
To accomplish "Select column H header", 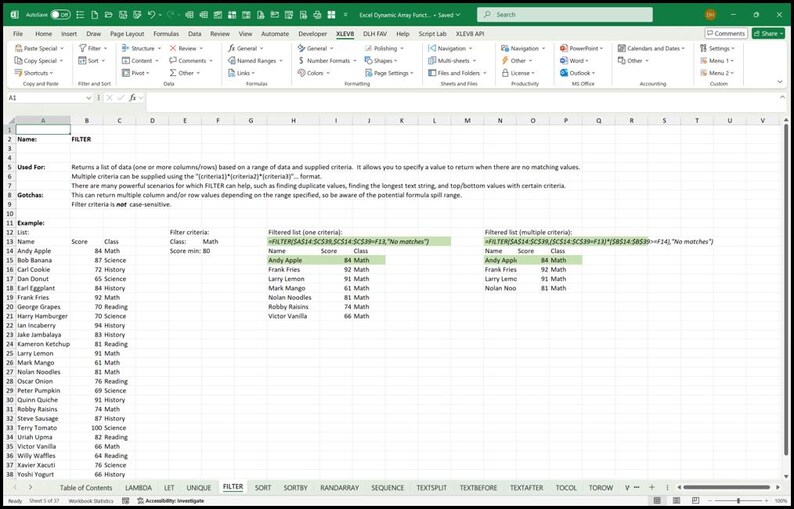I will pos(294,121).
